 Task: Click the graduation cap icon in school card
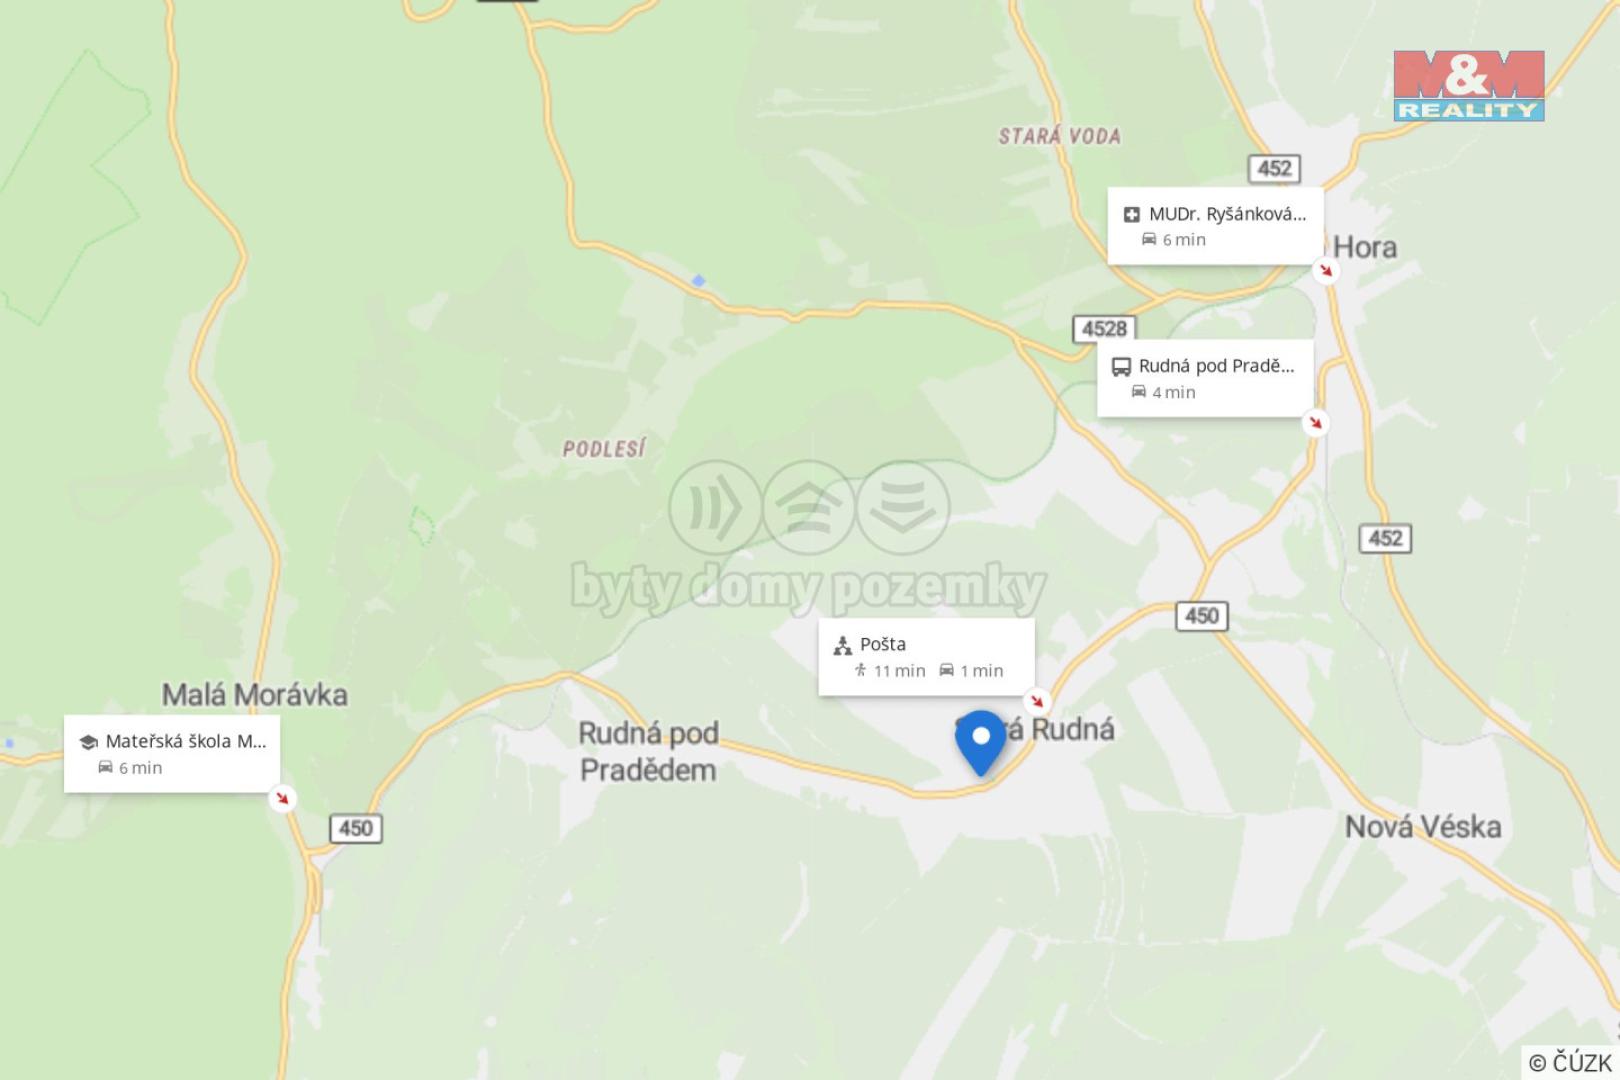(88, 742)
